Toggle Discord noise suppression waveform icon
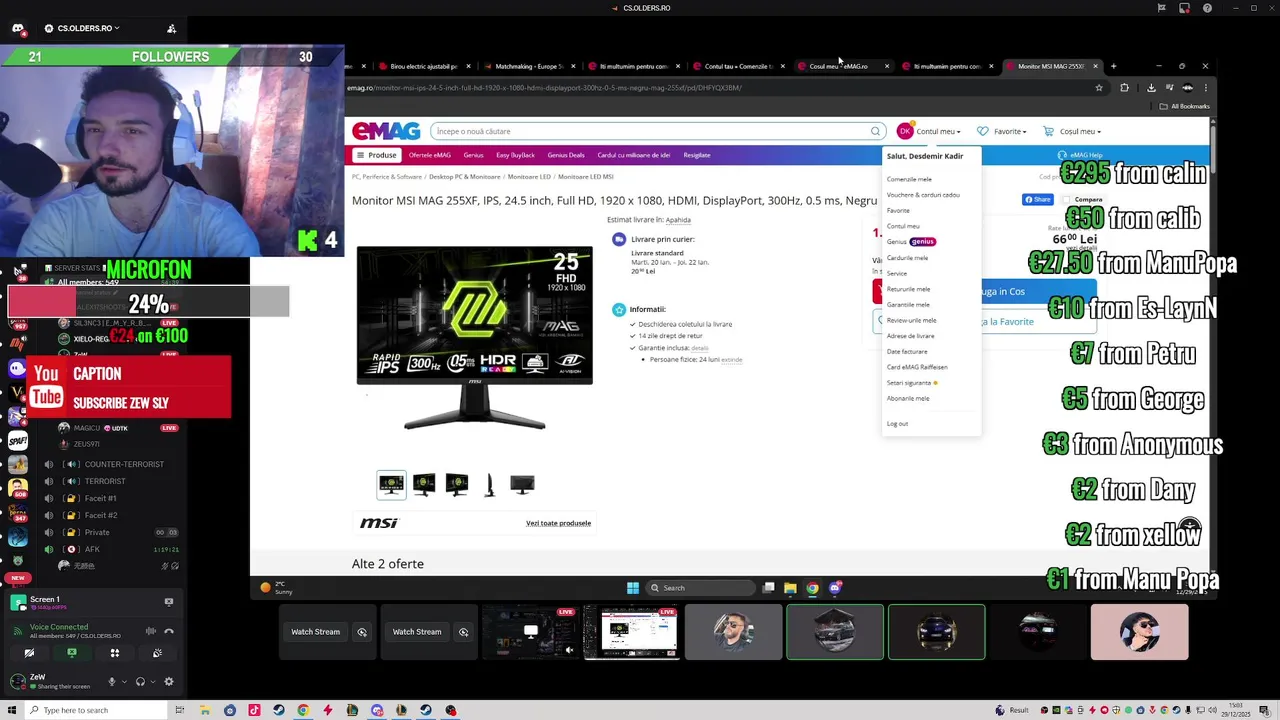 (151, 631)
